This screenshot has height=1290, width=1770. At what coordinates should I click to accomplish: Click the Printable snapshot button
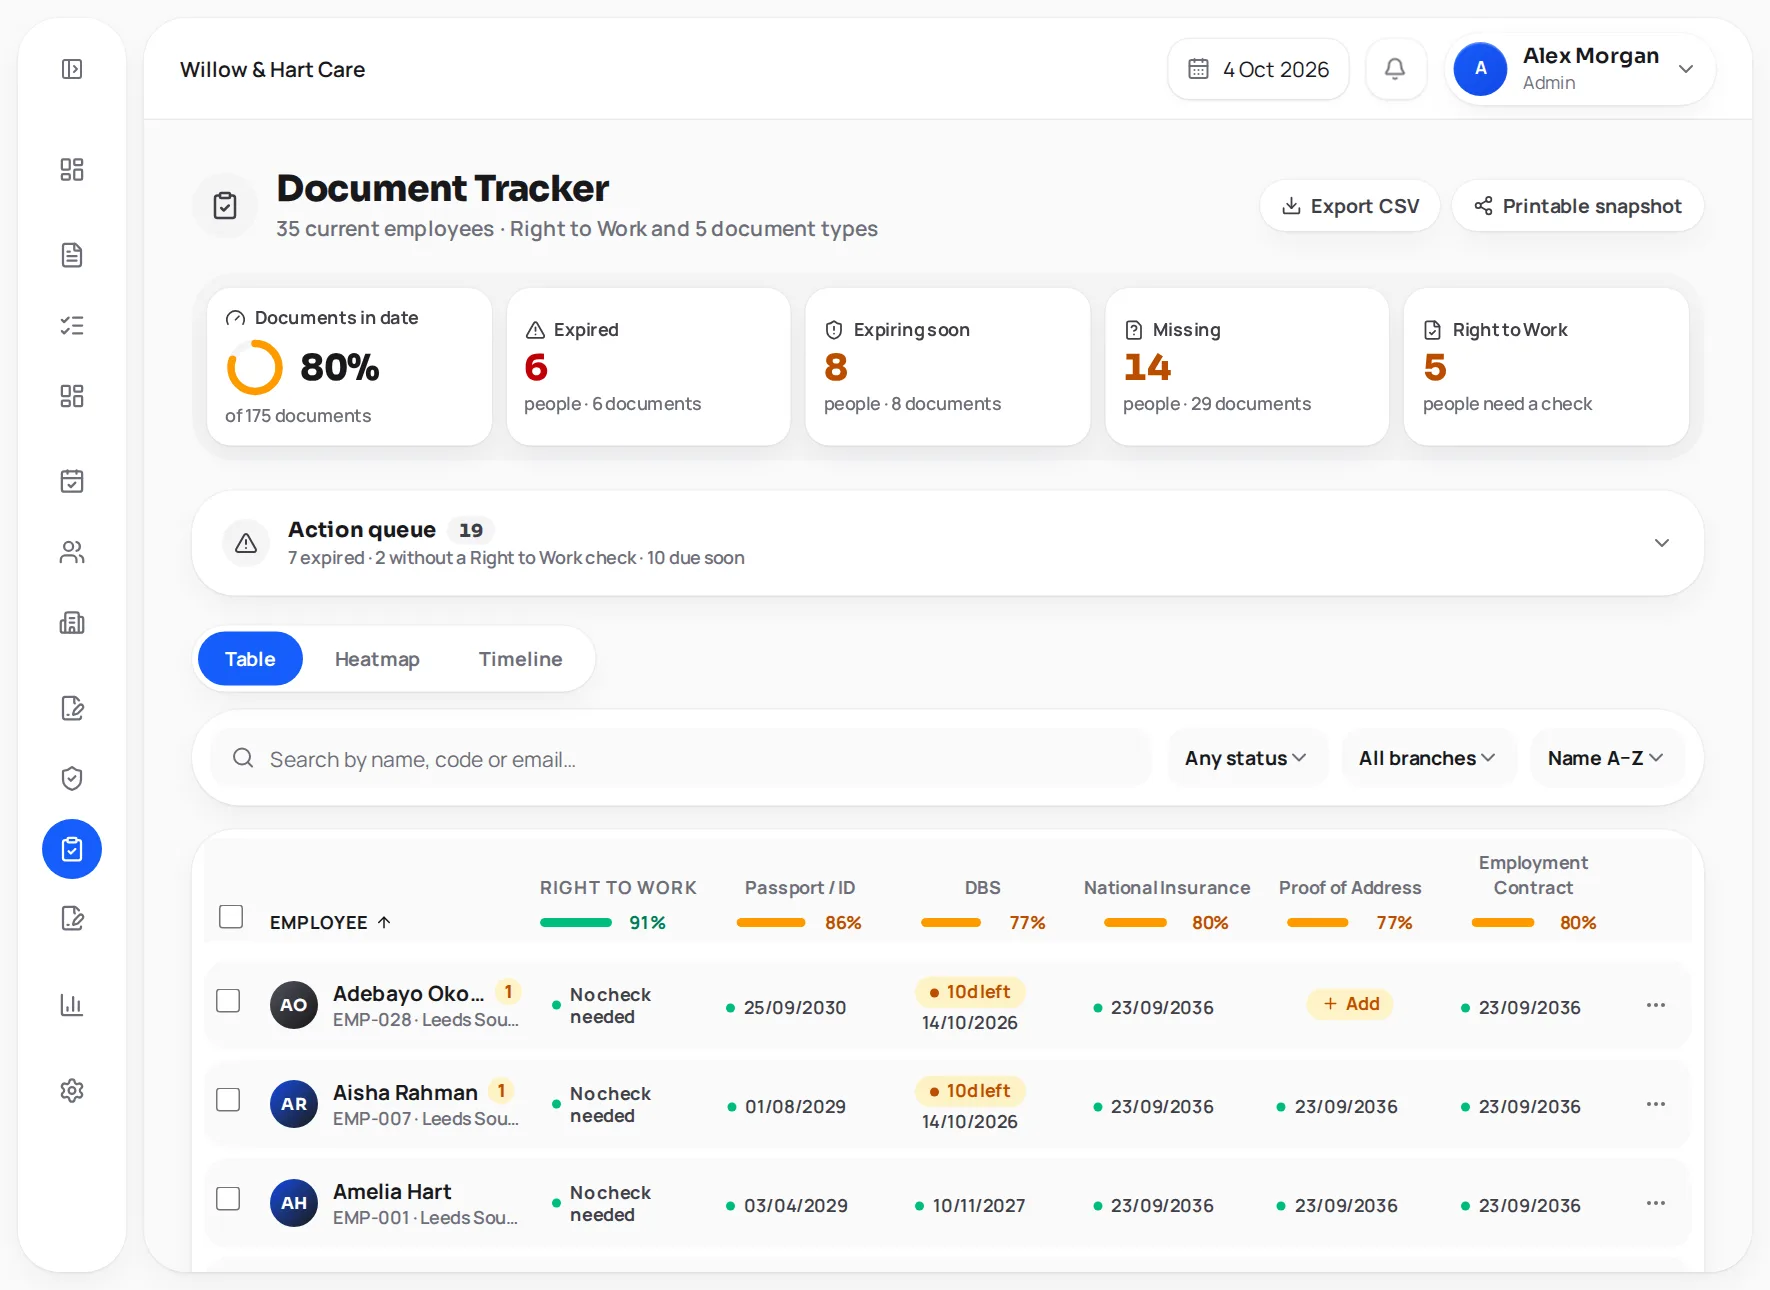pyautogui.click(x=1578, y=206)
